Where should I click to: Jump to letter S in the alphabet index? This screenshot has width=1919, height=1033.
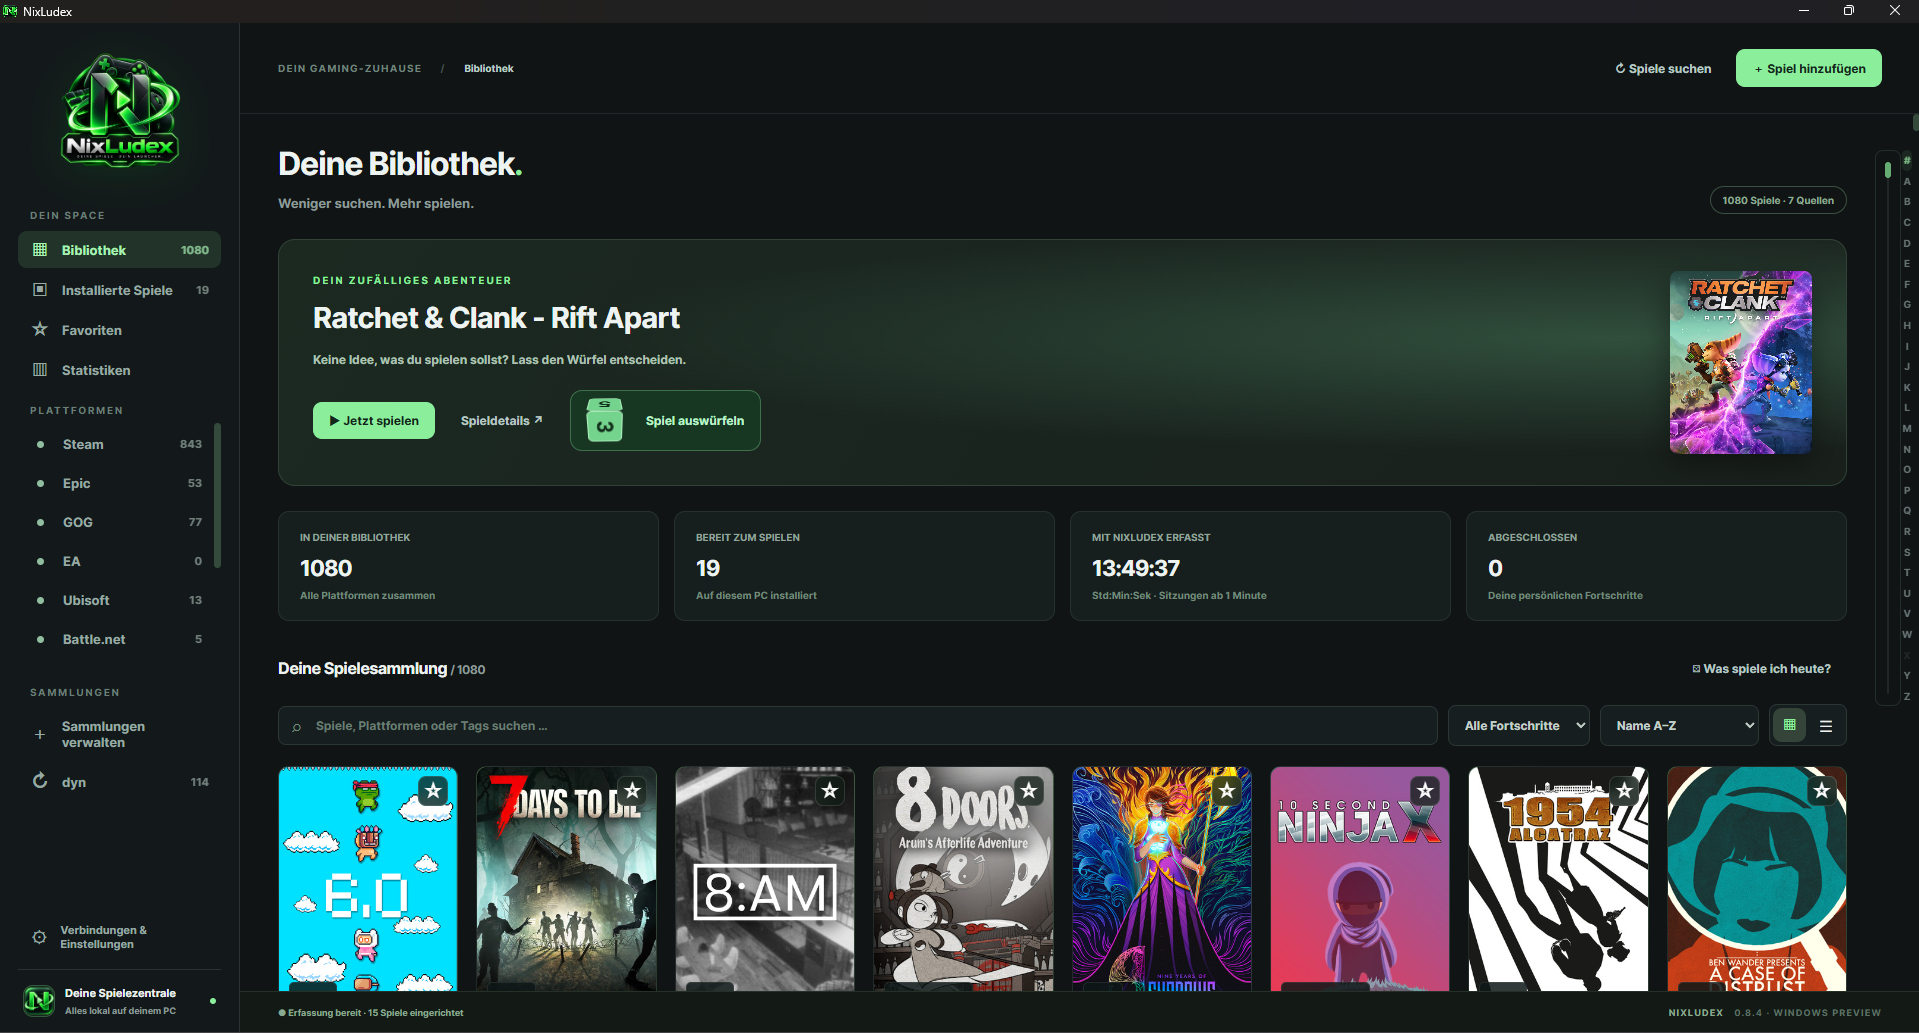1907,552
